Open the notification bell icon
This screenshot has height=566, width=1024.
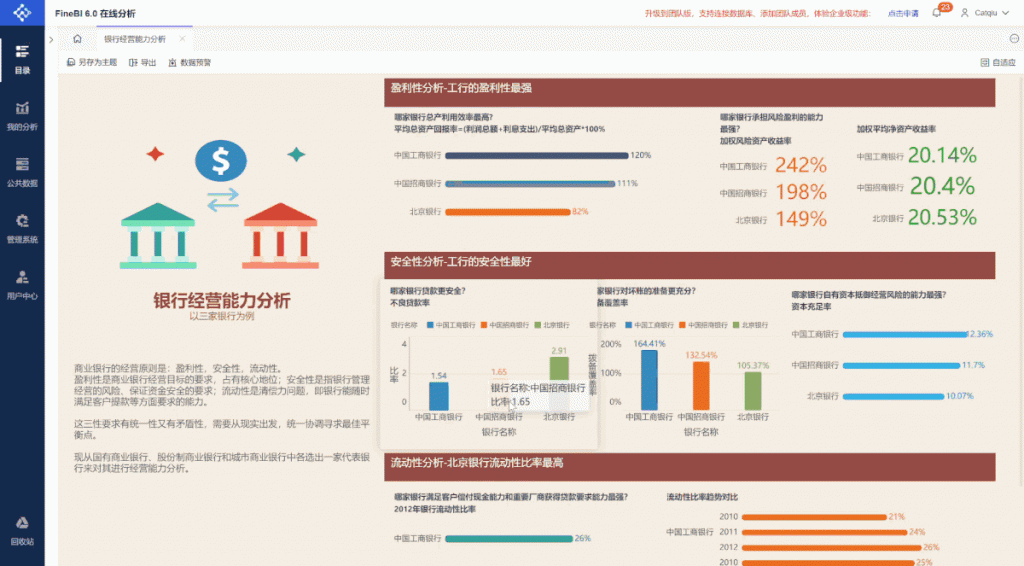pyautogui.click(x=936, y=12)
